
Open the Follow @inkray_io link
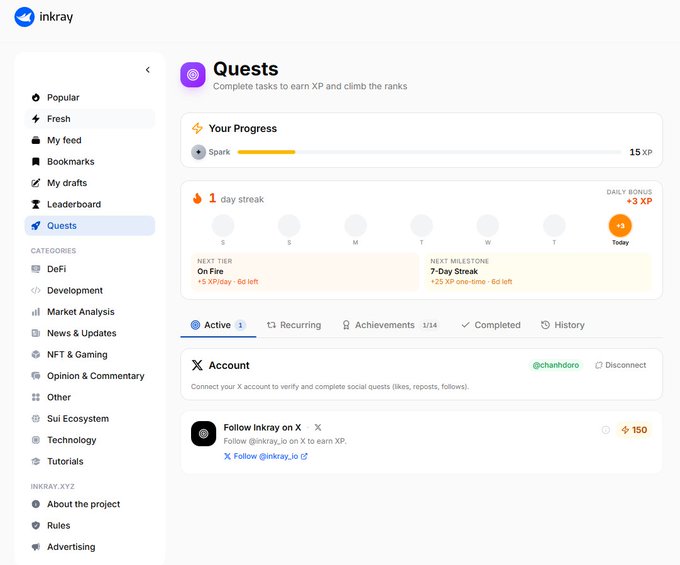tap(266, 456)
